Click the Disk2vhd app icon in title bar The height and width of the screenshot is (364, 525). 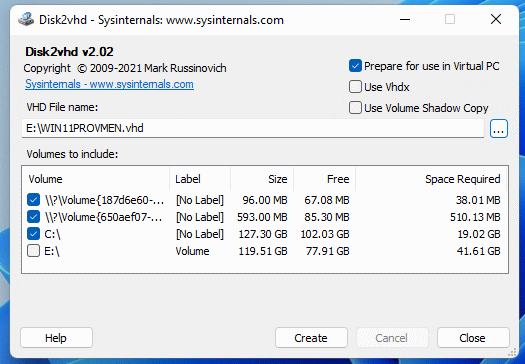point(26,19)
